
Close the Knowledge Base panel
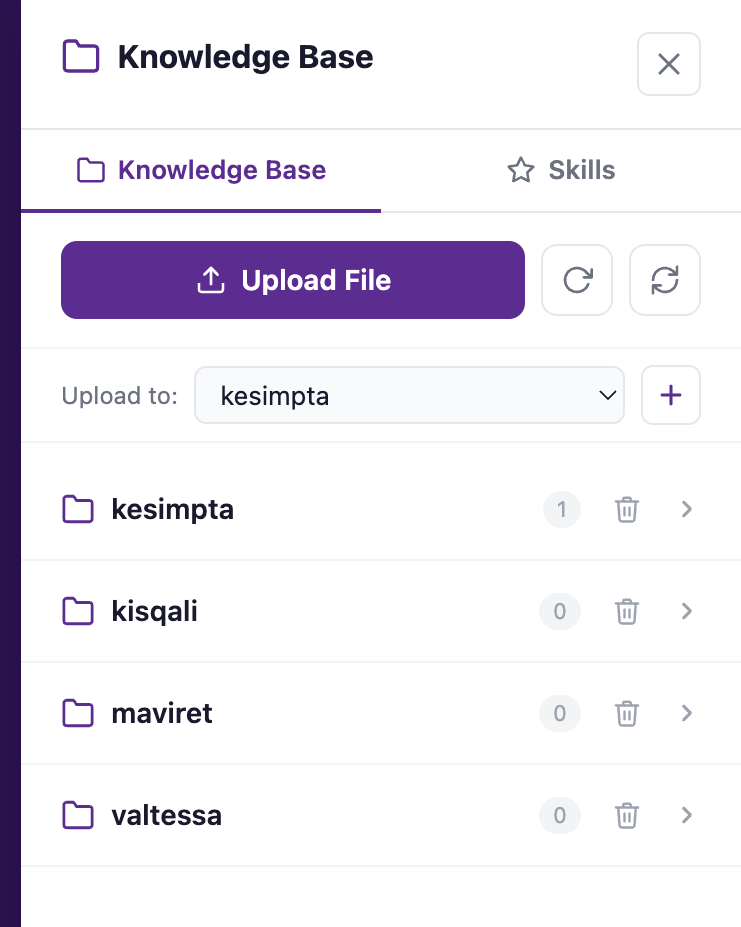[x=669, y=64]
